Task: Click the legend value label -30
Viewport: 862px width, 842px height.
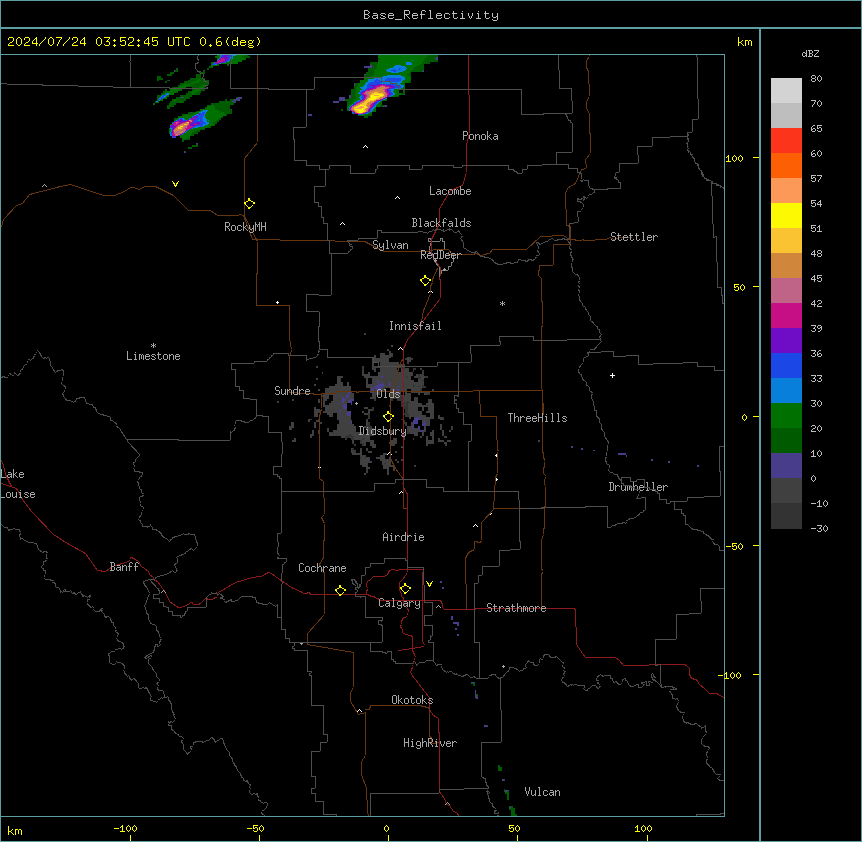Action: coord(819,528)
